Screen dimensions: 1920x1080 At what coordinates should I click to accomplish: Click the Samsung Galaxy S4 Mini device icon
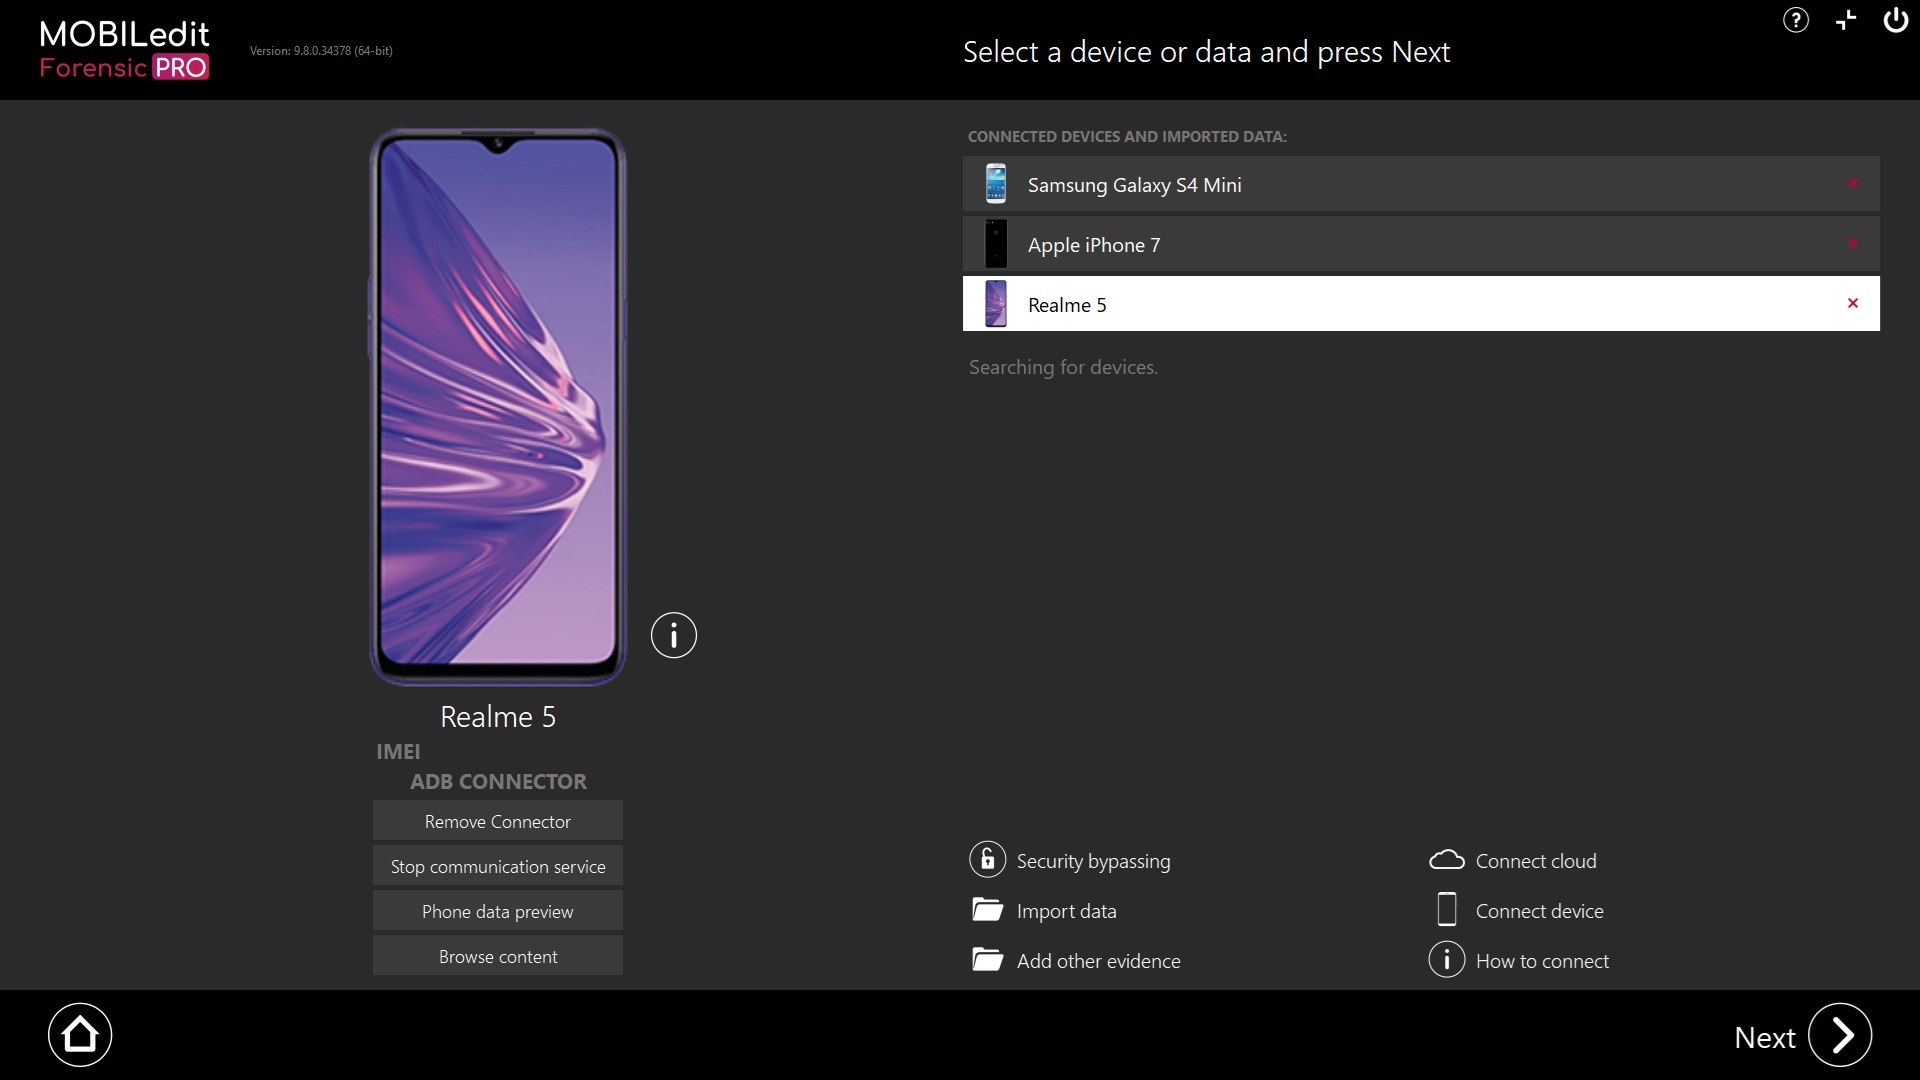[996, 184]
